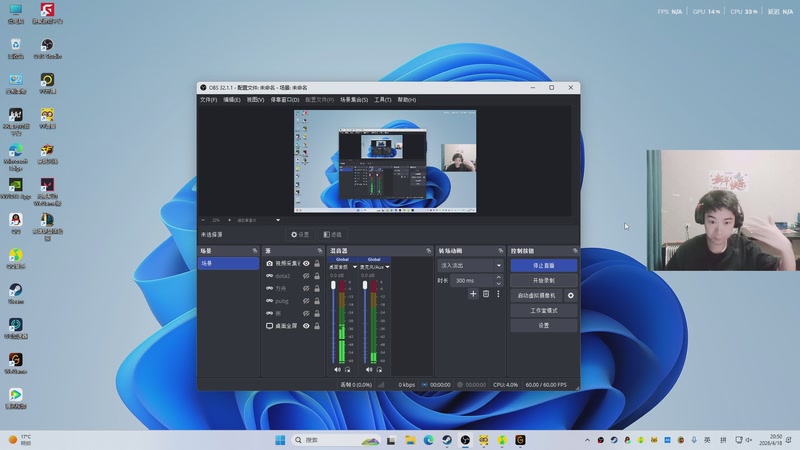Image resolution: width=800 pixels, height=450 pixels.
Task: Hide the 桌面全屏 display capture source
Action: 306,326
